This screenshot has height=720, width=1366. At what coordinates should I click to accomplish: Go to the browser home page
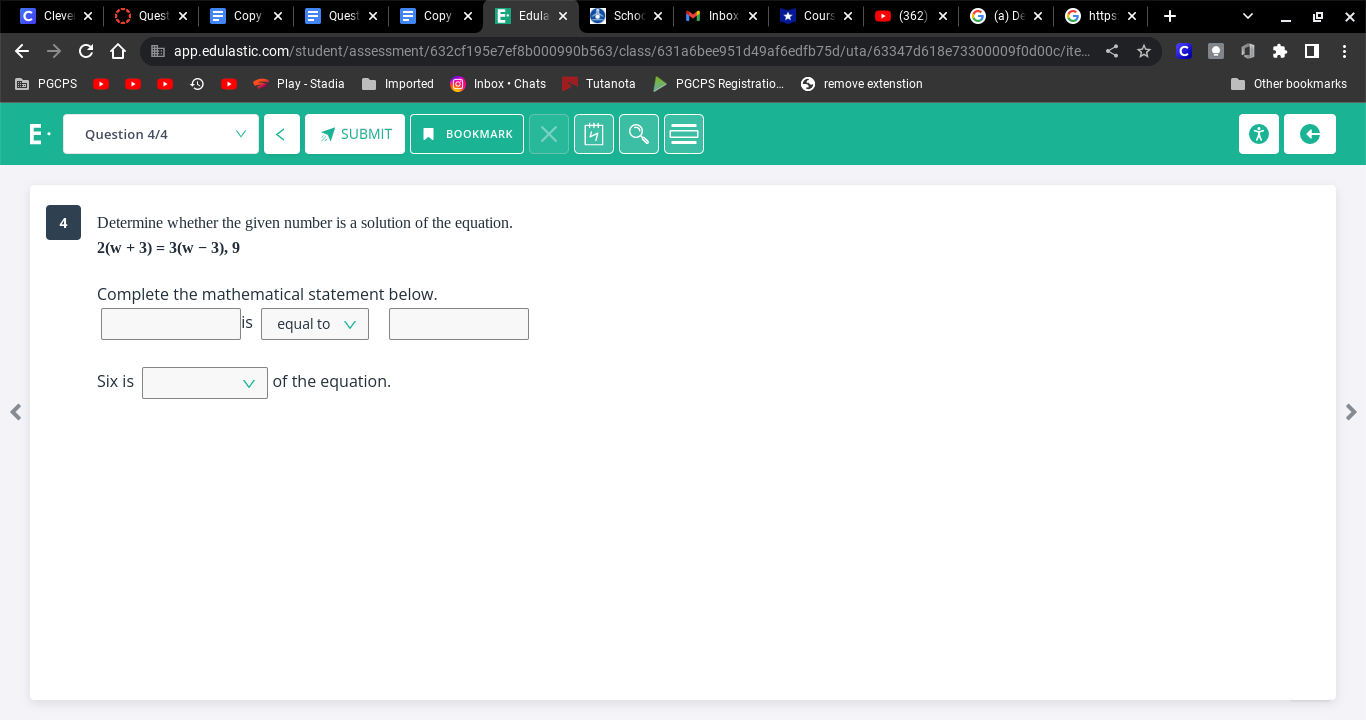click(118, 51)
